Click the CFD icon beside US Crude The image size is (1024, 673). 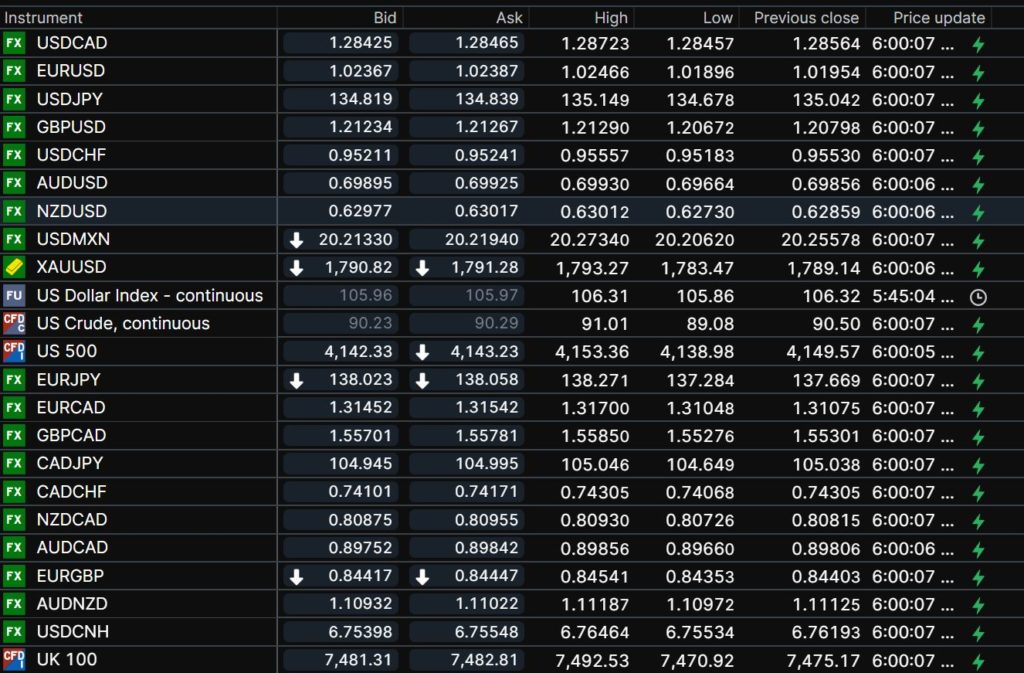14,323
